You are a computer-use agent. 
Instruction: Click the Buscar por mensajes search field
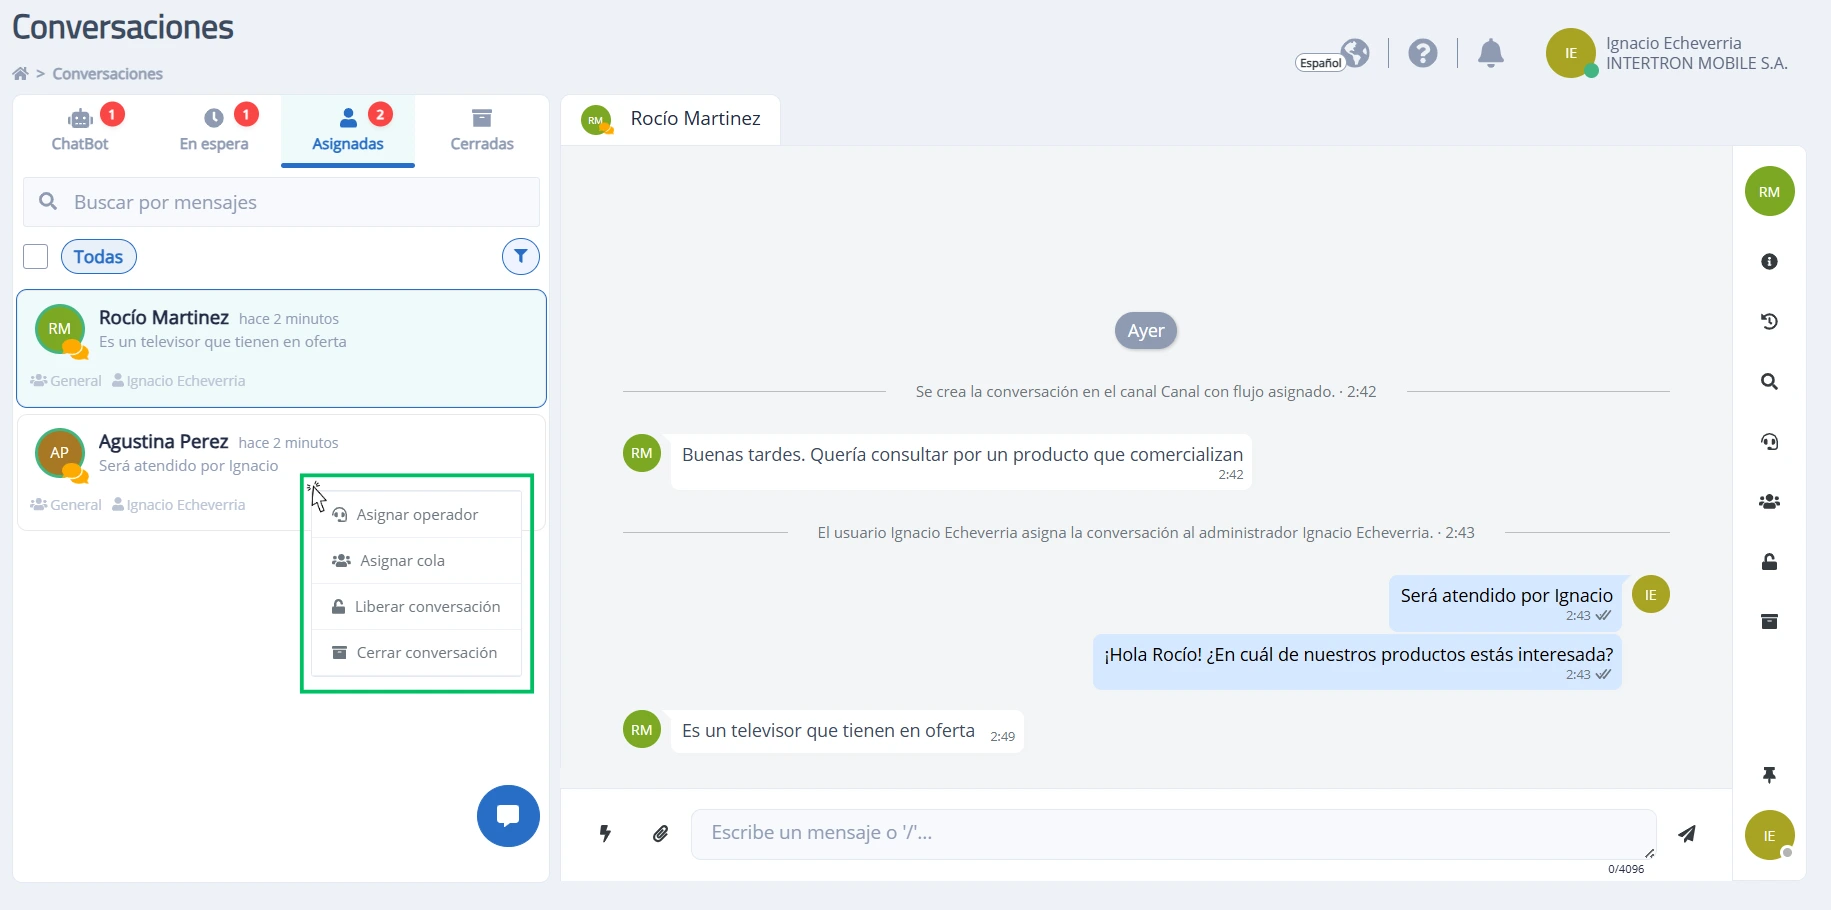coord(281,202)
